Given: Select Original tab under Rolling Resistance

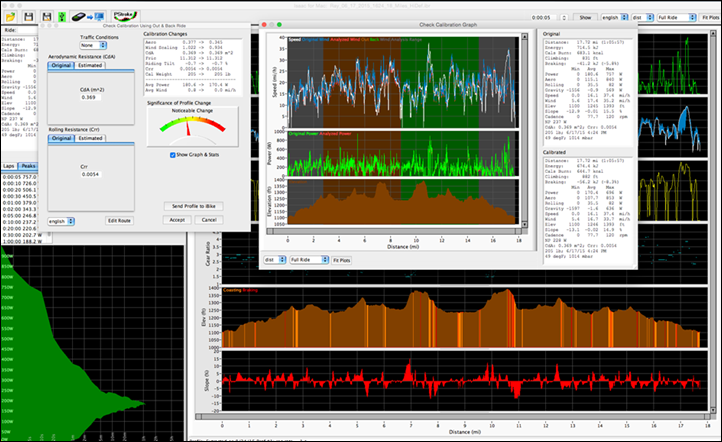Looking at the screenshot, I should tap(61, 138).
